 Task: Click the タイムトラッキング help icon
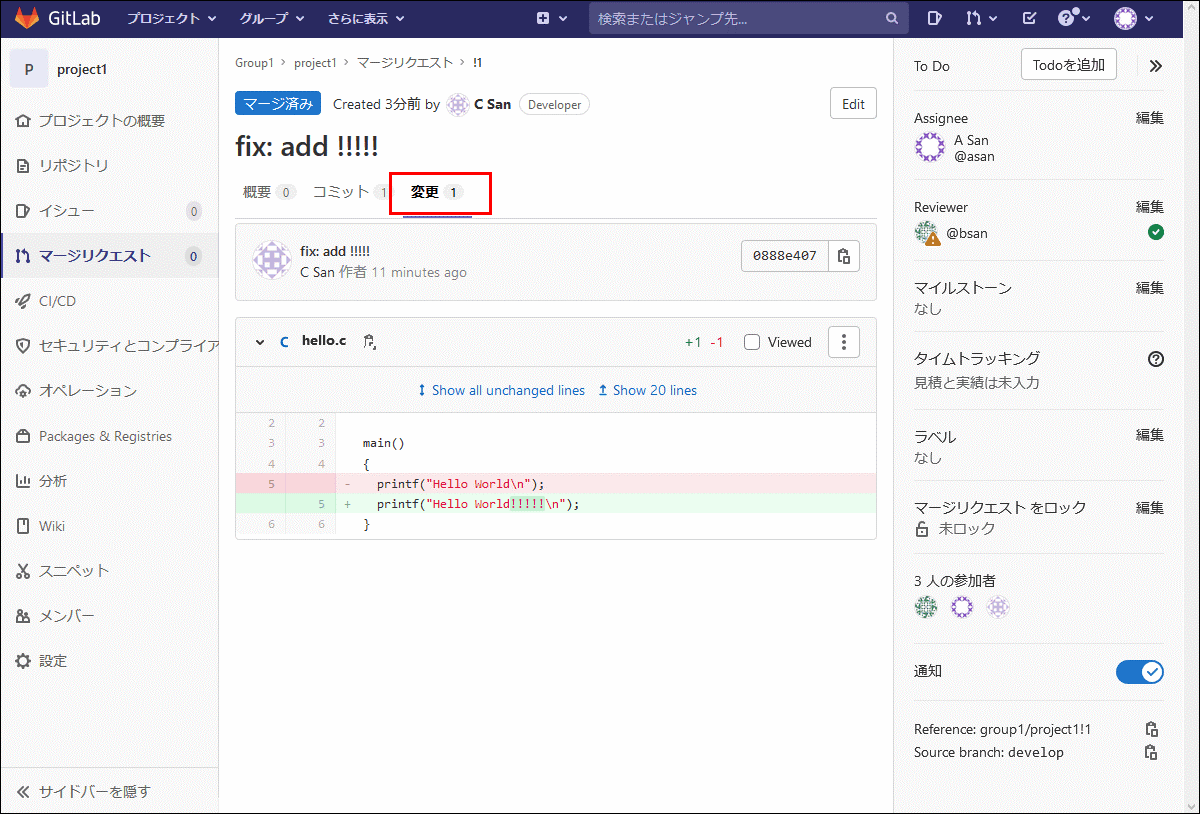tap(1156, 359)
